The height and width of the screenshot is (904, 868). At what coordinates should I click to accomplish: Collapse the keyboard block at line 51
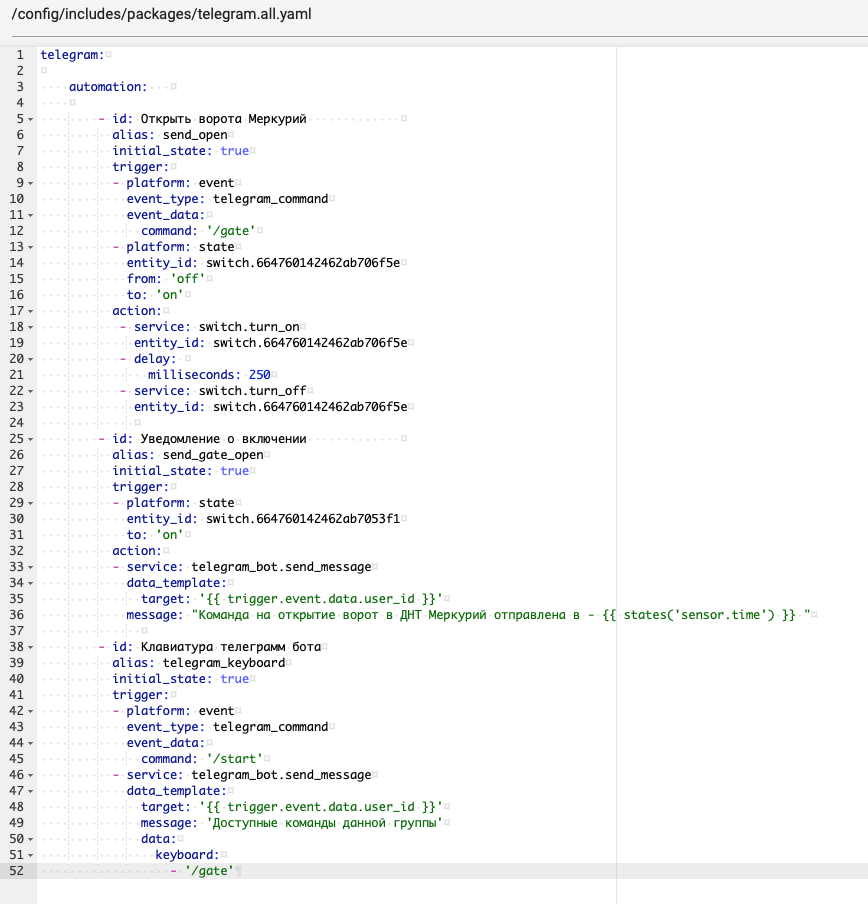31,855
